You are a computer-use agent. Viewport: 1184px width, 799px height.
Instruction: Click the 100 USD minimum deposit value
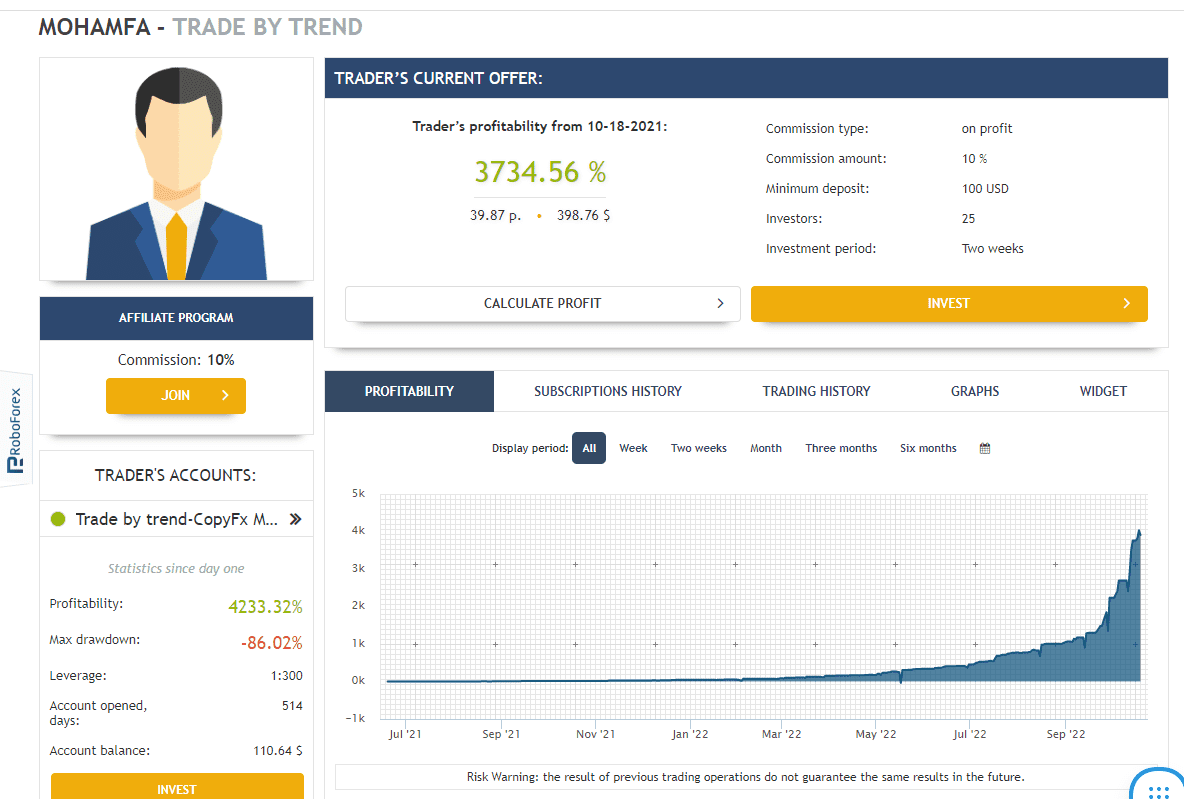(x=985, y=189)
